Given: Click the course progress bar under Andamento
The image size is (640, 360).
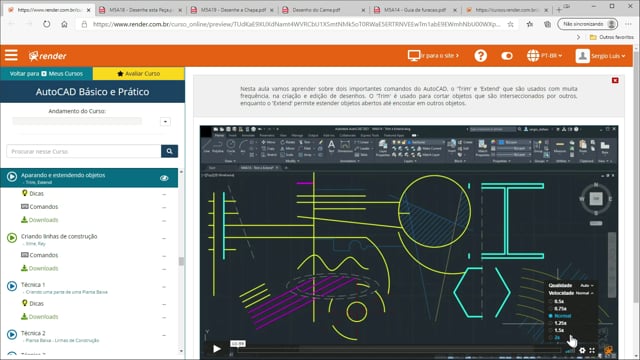Looking at the screenshot, I should 77,121.
